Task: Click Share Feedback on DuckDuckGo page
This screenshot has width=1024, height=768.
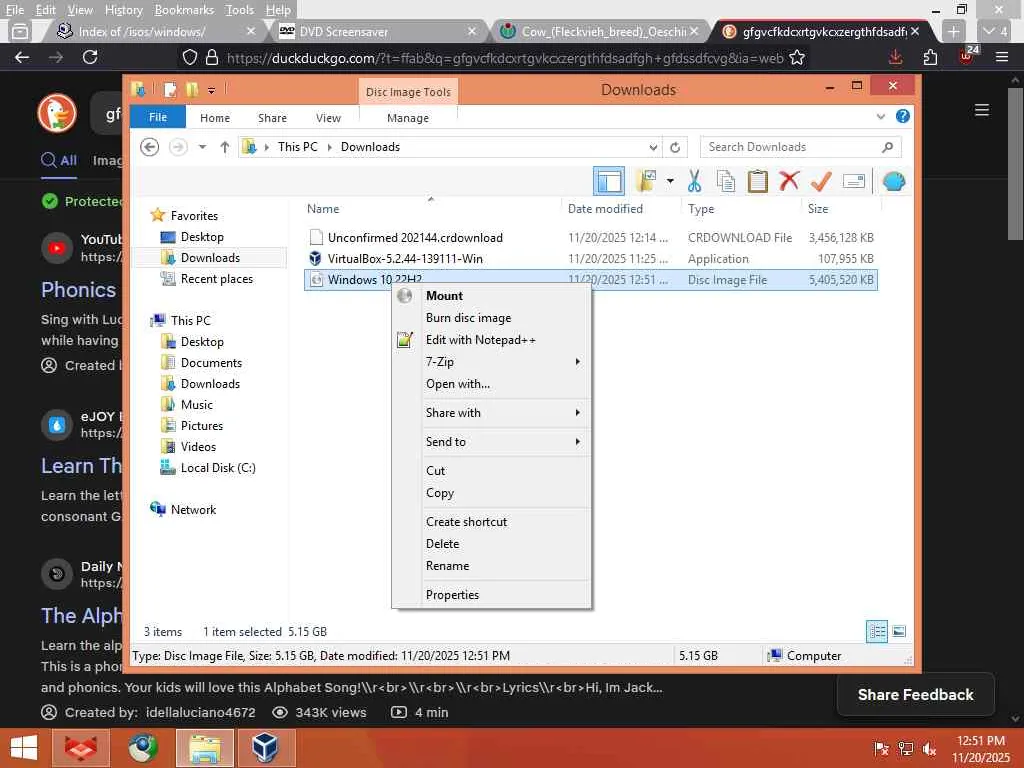Action: click(x=916, y=695)
